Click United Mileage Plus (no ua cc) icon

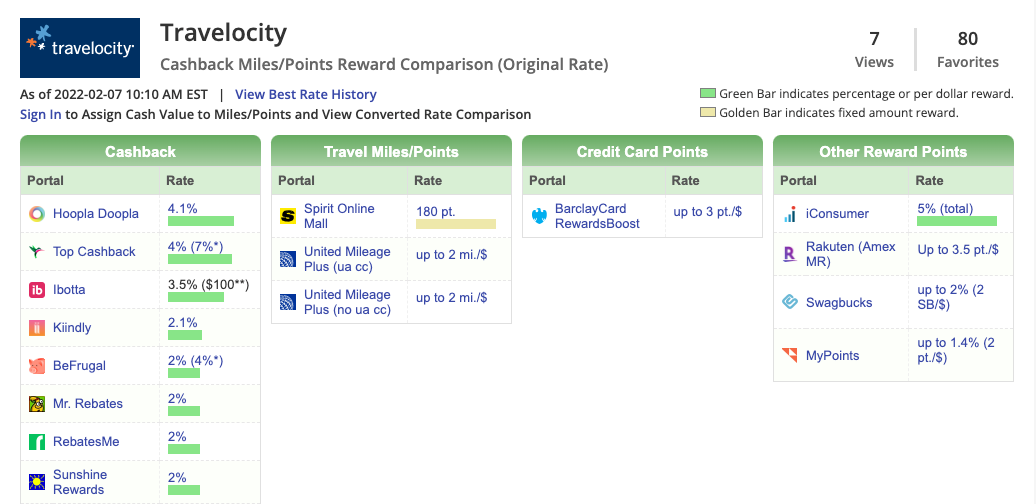[288, 302]
